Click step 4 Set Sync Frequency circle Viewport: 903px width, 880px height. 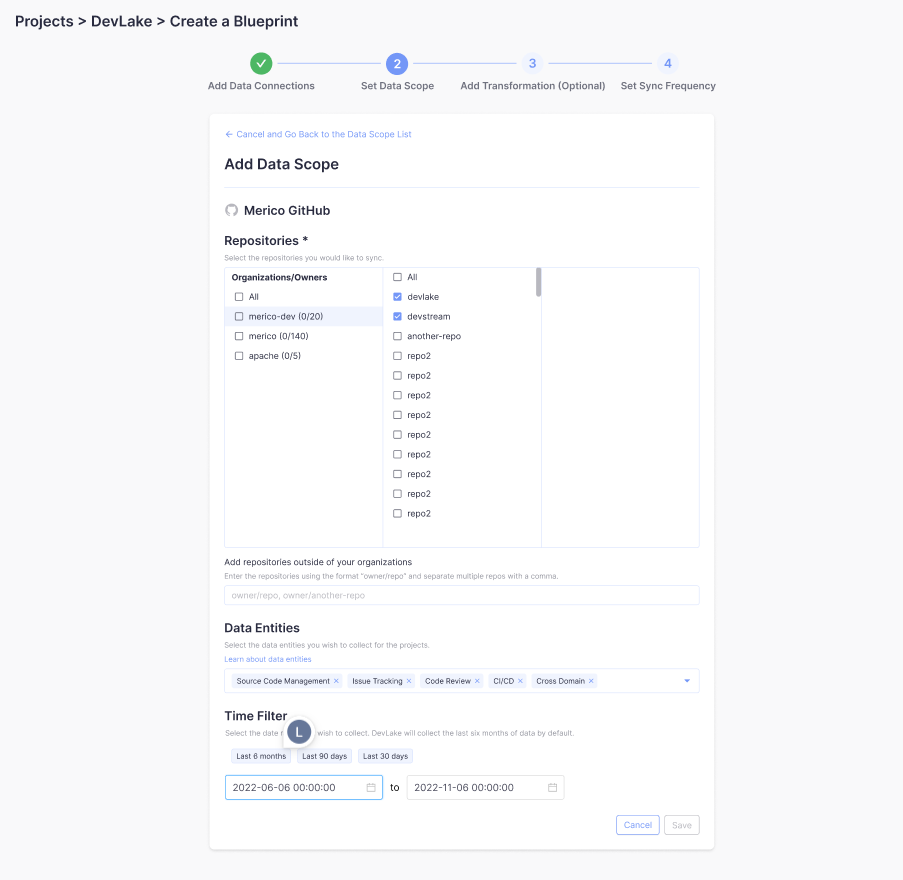(x=667, y=63)
